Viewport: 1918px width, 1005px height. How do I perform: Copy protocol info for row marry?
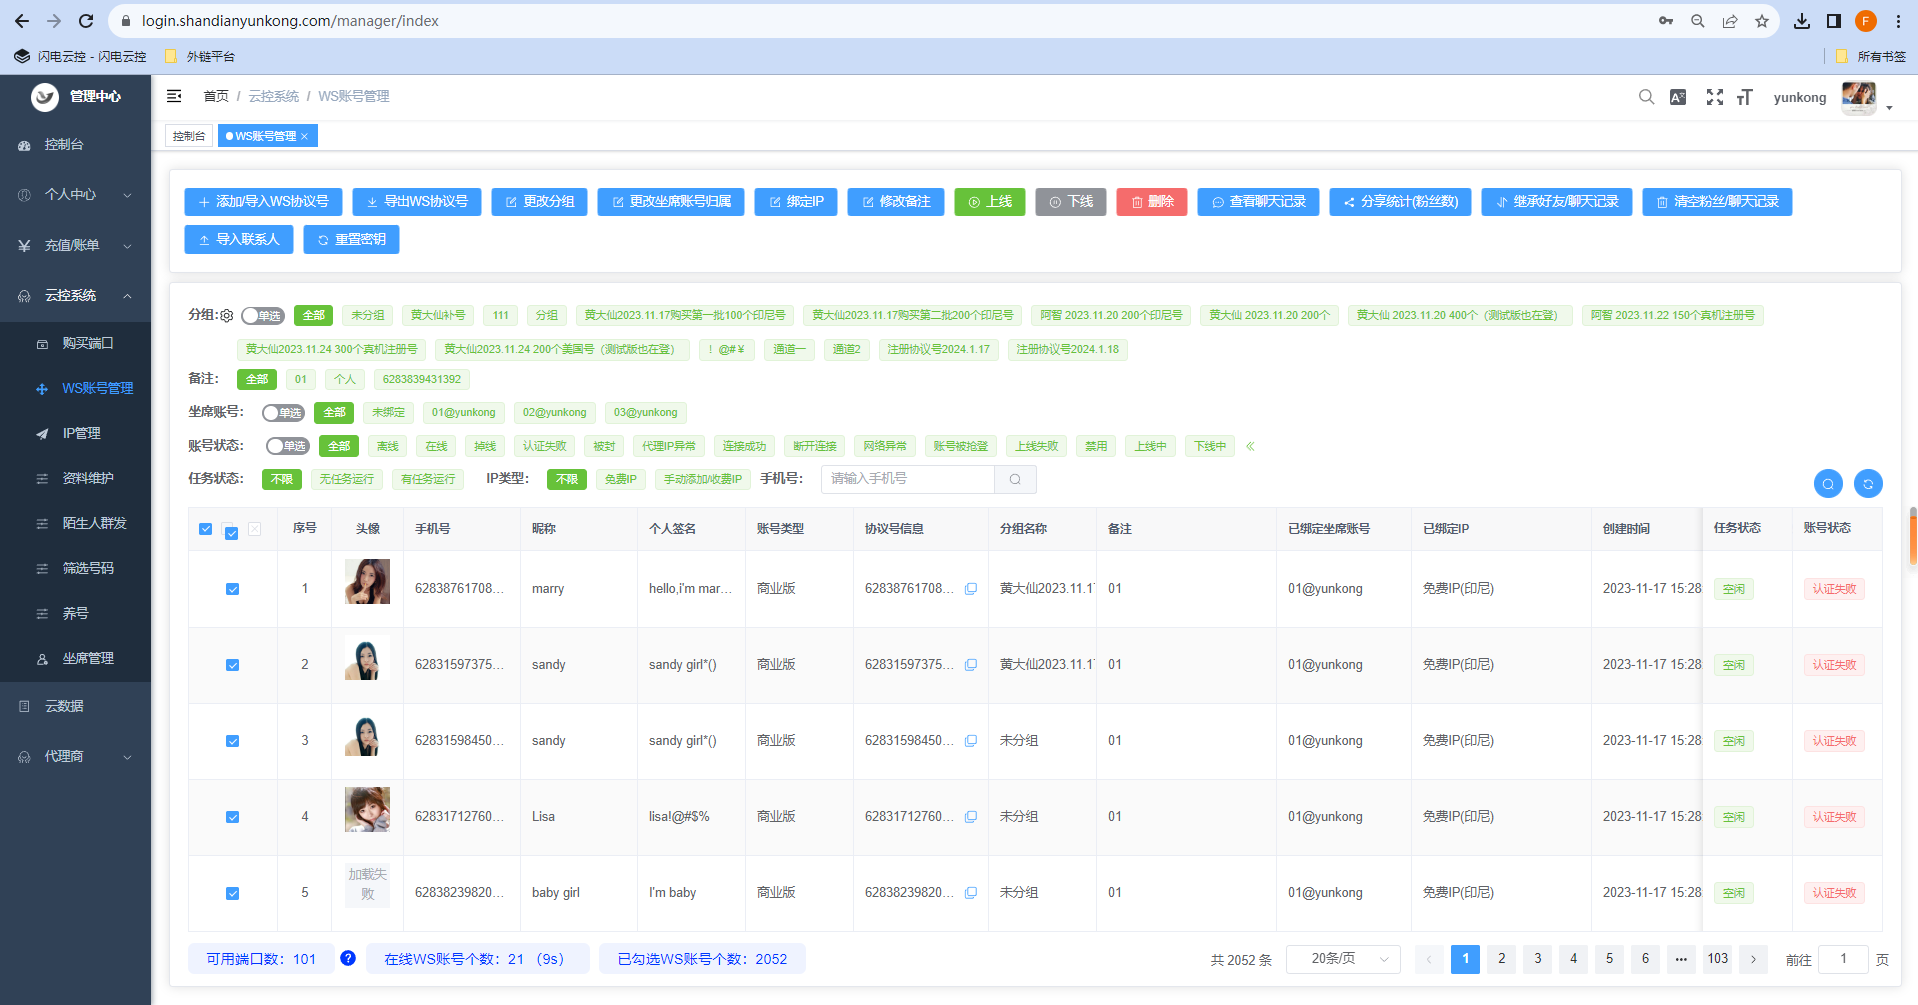coord(970,589)
